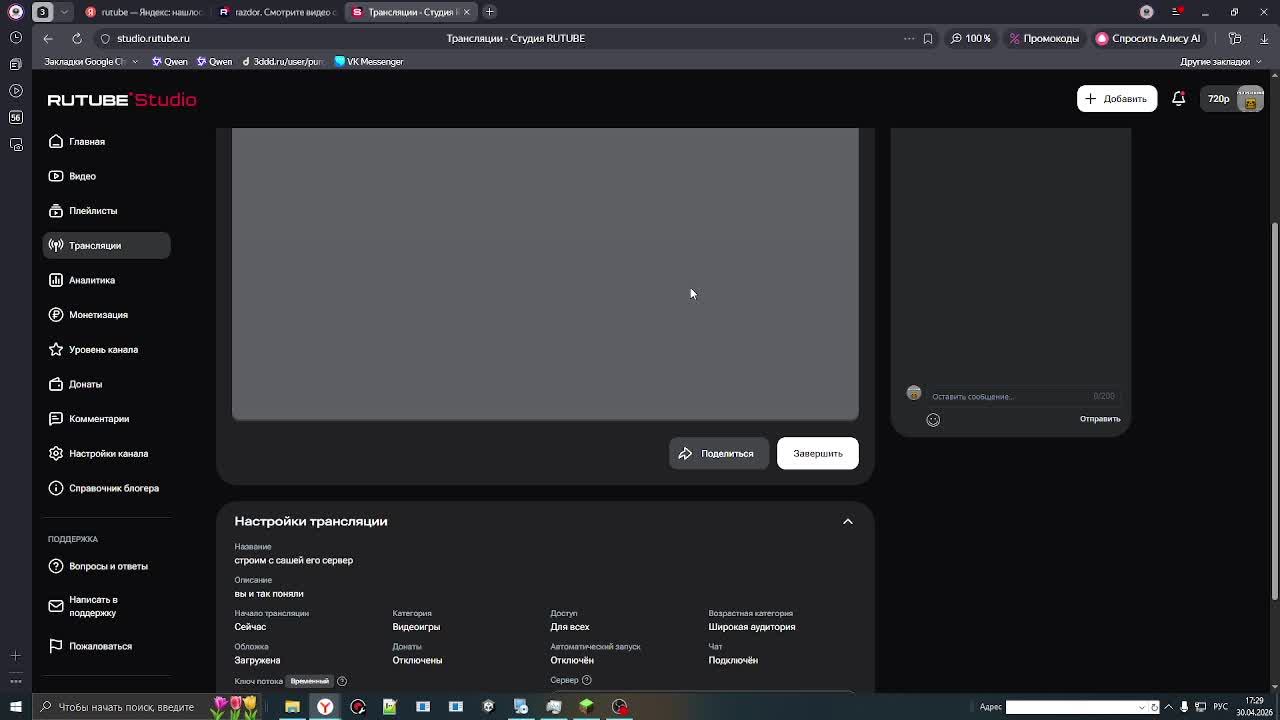
Task: Click the help icon next to Сервер
Action: pos(587,680)
